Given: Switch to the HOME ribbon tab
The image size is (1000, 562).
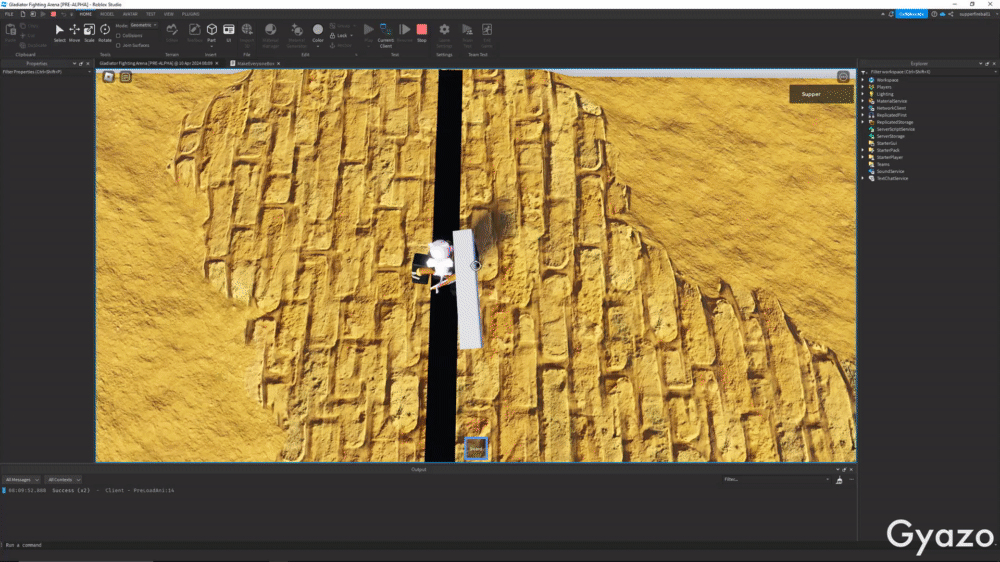Looking at the screenshot, I should coord(85,14).
